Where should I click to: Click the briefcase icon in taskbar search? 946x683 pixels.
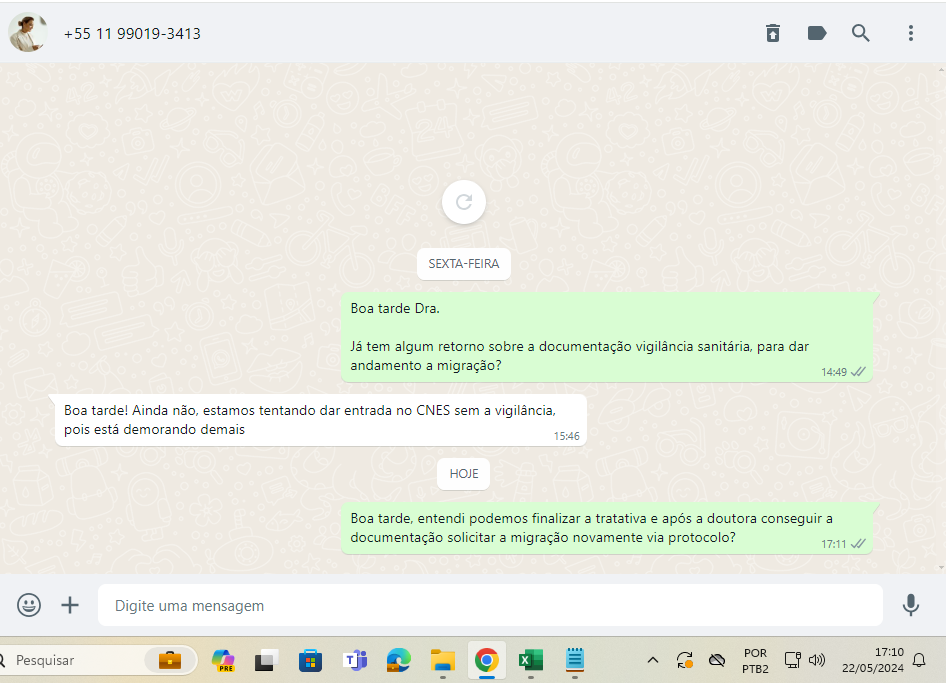(170, 660)
